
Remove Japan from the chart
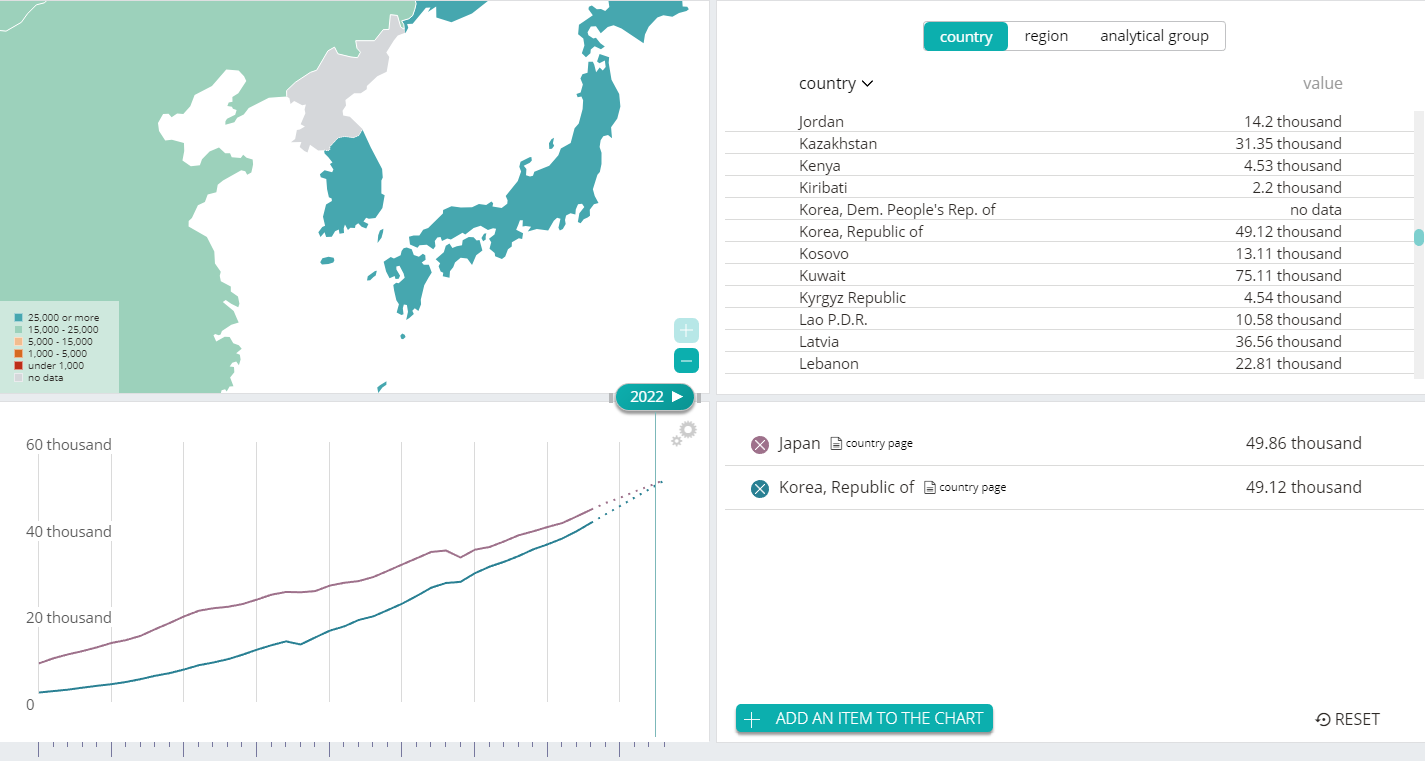(x=760, y=445)
